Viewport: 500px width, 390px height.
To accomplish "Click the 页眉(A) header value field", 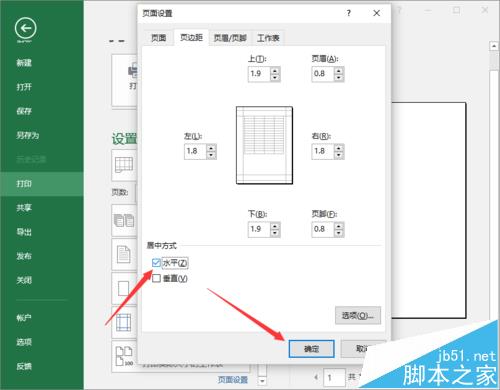I will [x=322, y=74].
